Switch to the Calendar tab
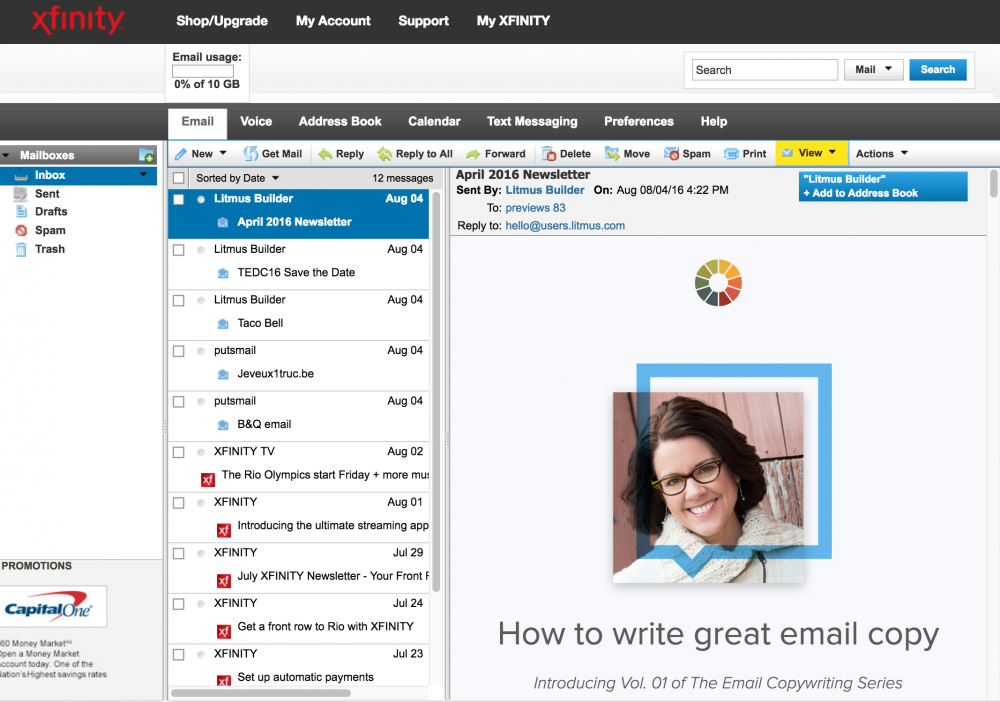This screenshot has width=1000, height=702. 434,121
